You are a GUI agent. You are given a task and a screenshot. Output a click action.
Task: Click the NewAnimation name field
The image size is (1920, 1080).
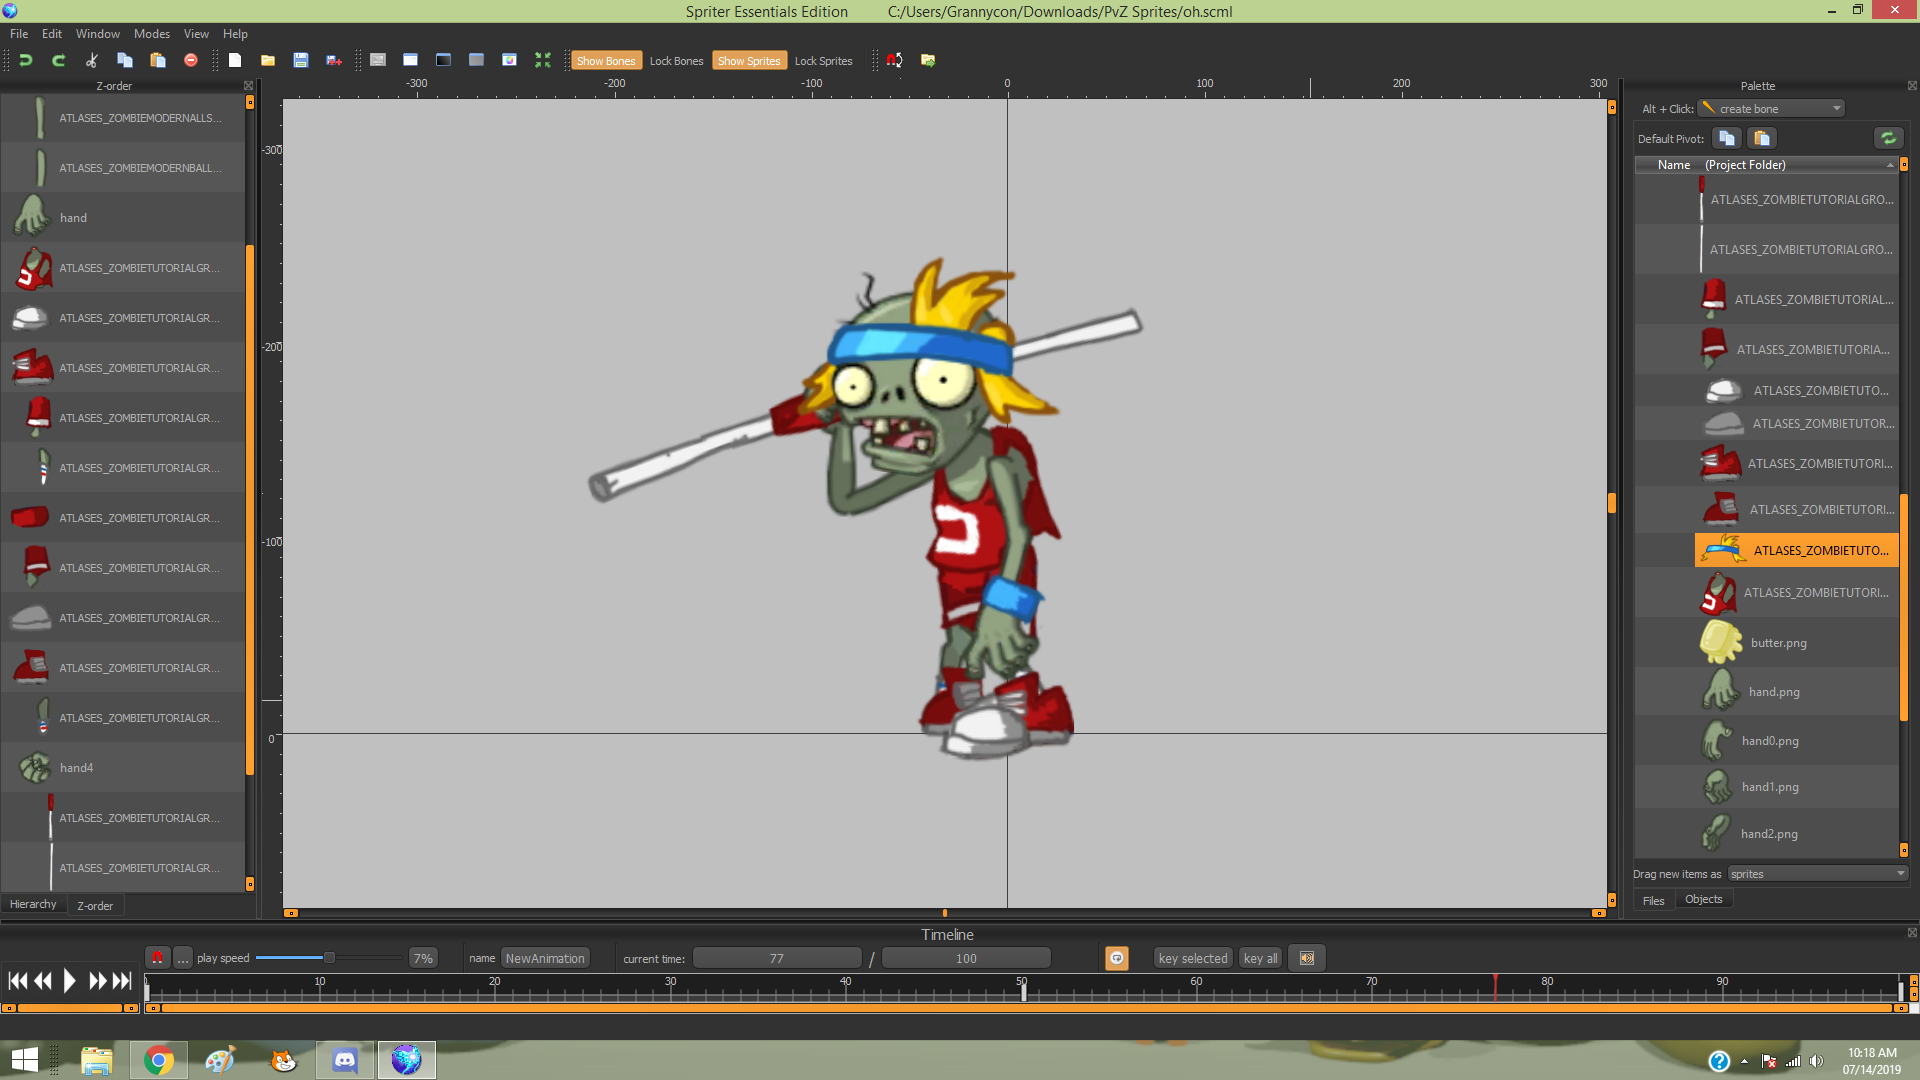tap(545, 958)
